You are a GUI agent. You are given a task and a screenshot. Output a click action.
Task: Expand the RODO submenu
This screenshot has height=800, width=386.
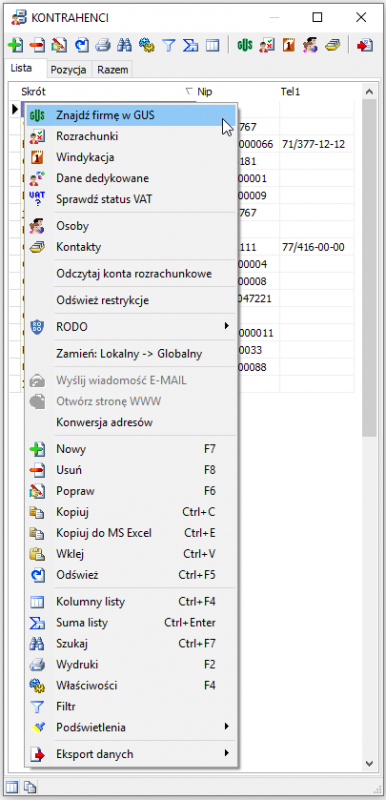pyautogui.click(x=131, y=327)
